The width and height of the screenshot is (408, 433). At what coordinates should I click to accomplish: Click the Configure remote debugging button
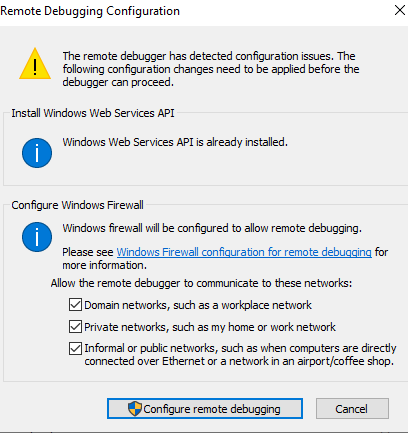tap(205, 408)
